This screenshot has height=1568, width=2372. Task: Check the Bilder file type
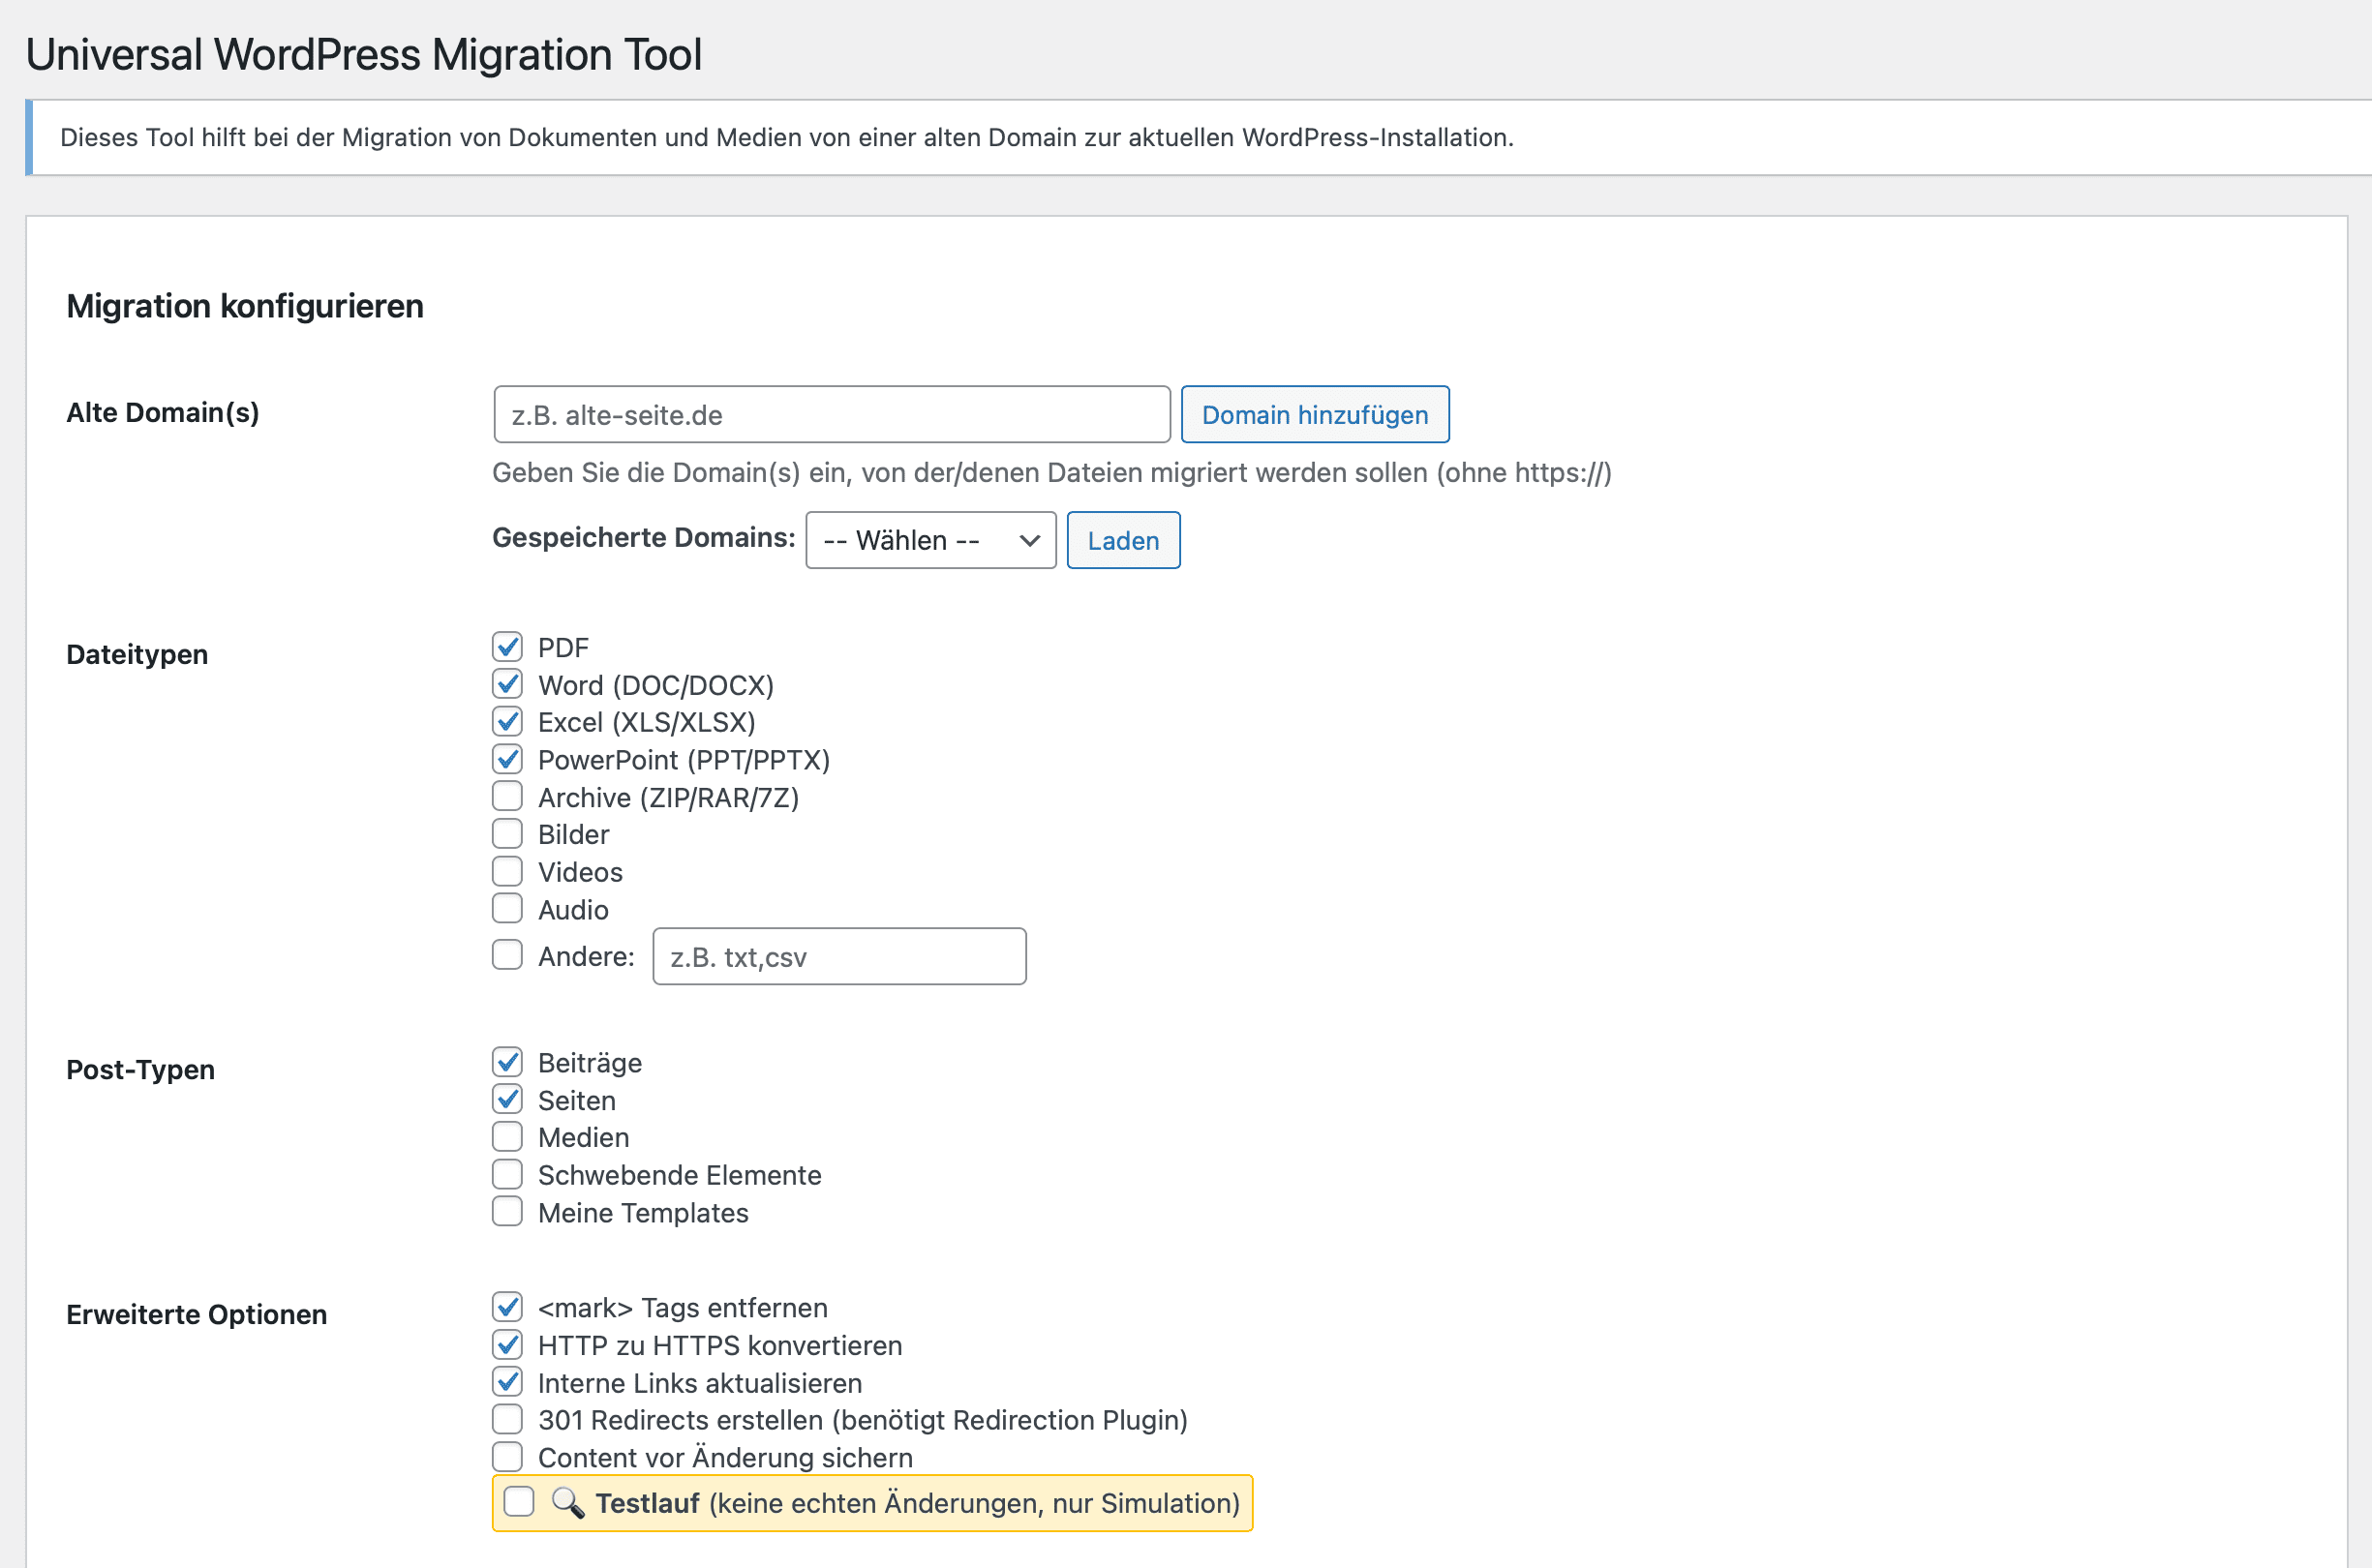coord(507,834)
